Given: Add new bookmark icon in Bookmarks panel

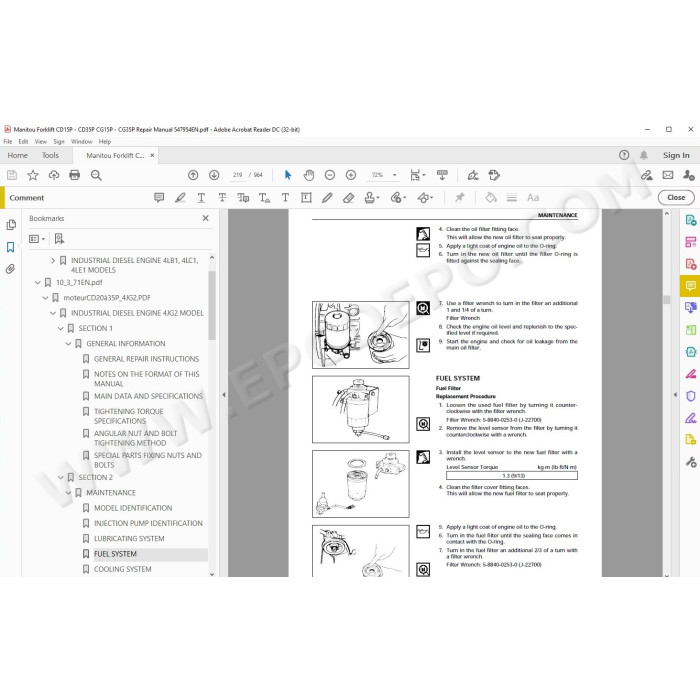Looking at the screenshot, I should [x=59, y=239].
